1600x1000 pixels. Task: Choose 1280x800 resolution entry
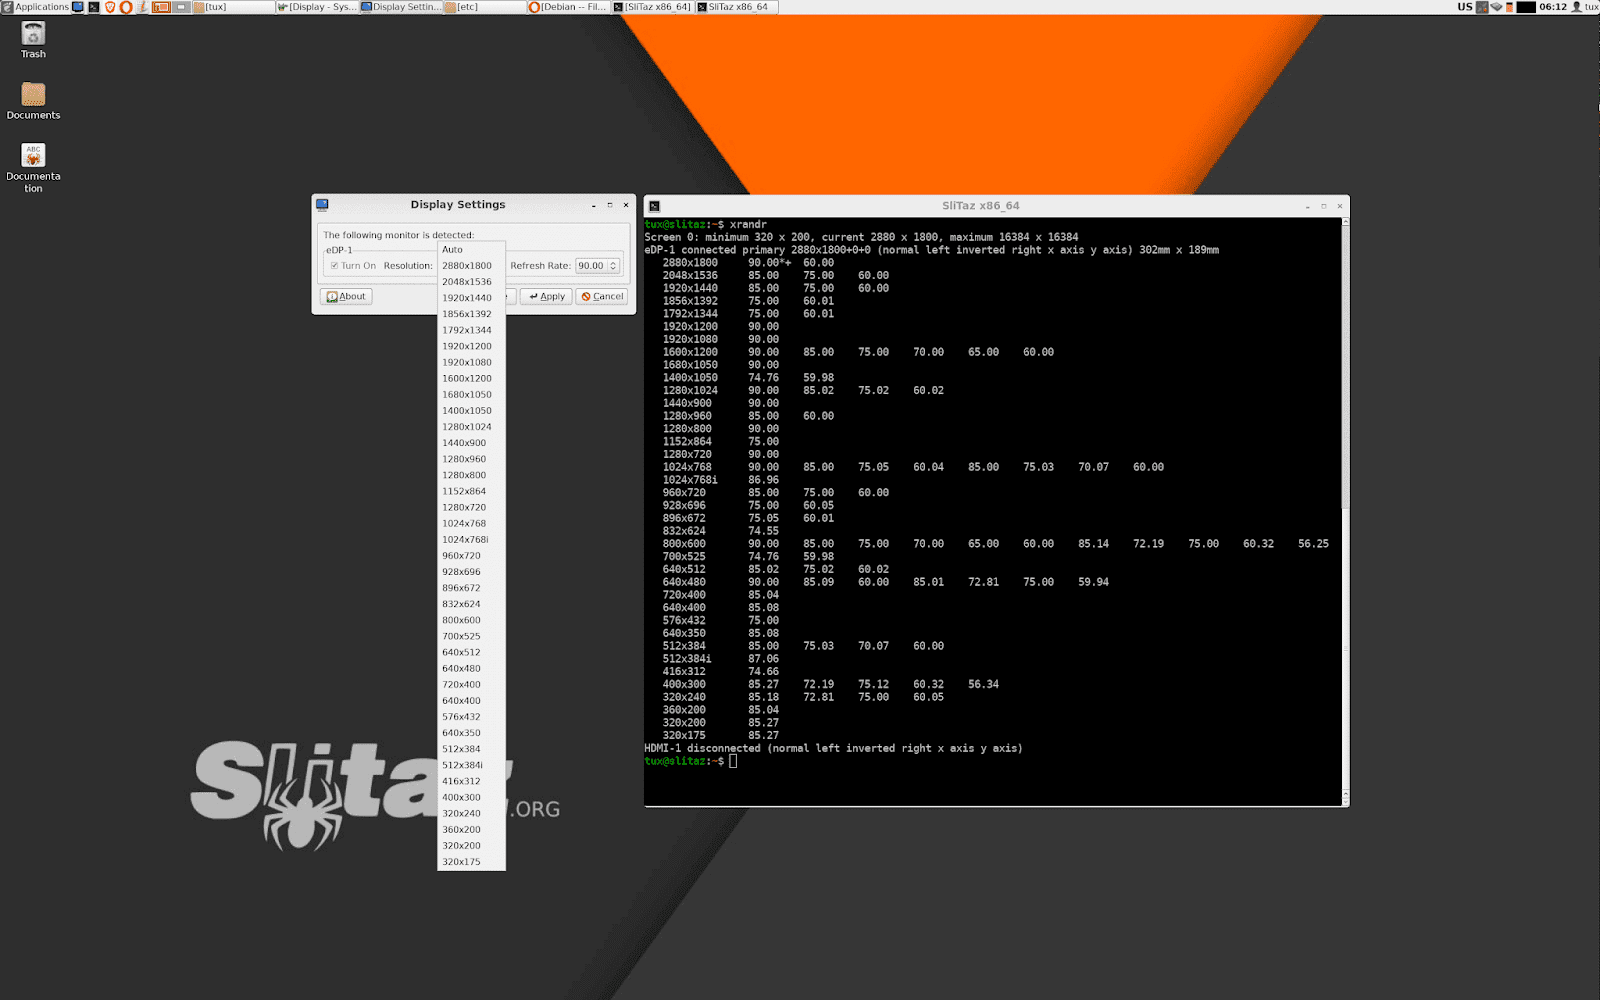471,475
